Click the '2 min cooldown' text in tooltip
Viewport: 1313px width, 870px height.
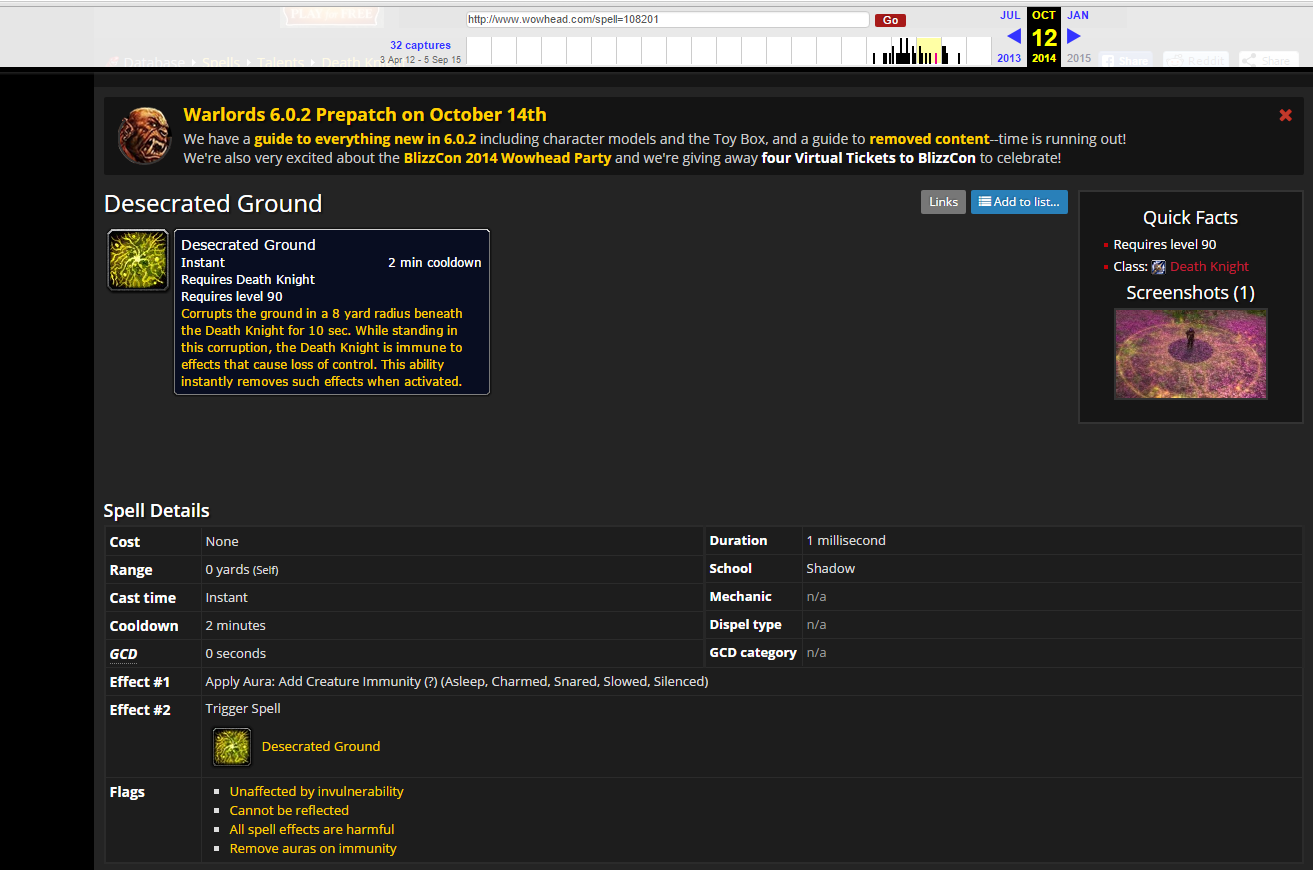[x=435, y=263]
